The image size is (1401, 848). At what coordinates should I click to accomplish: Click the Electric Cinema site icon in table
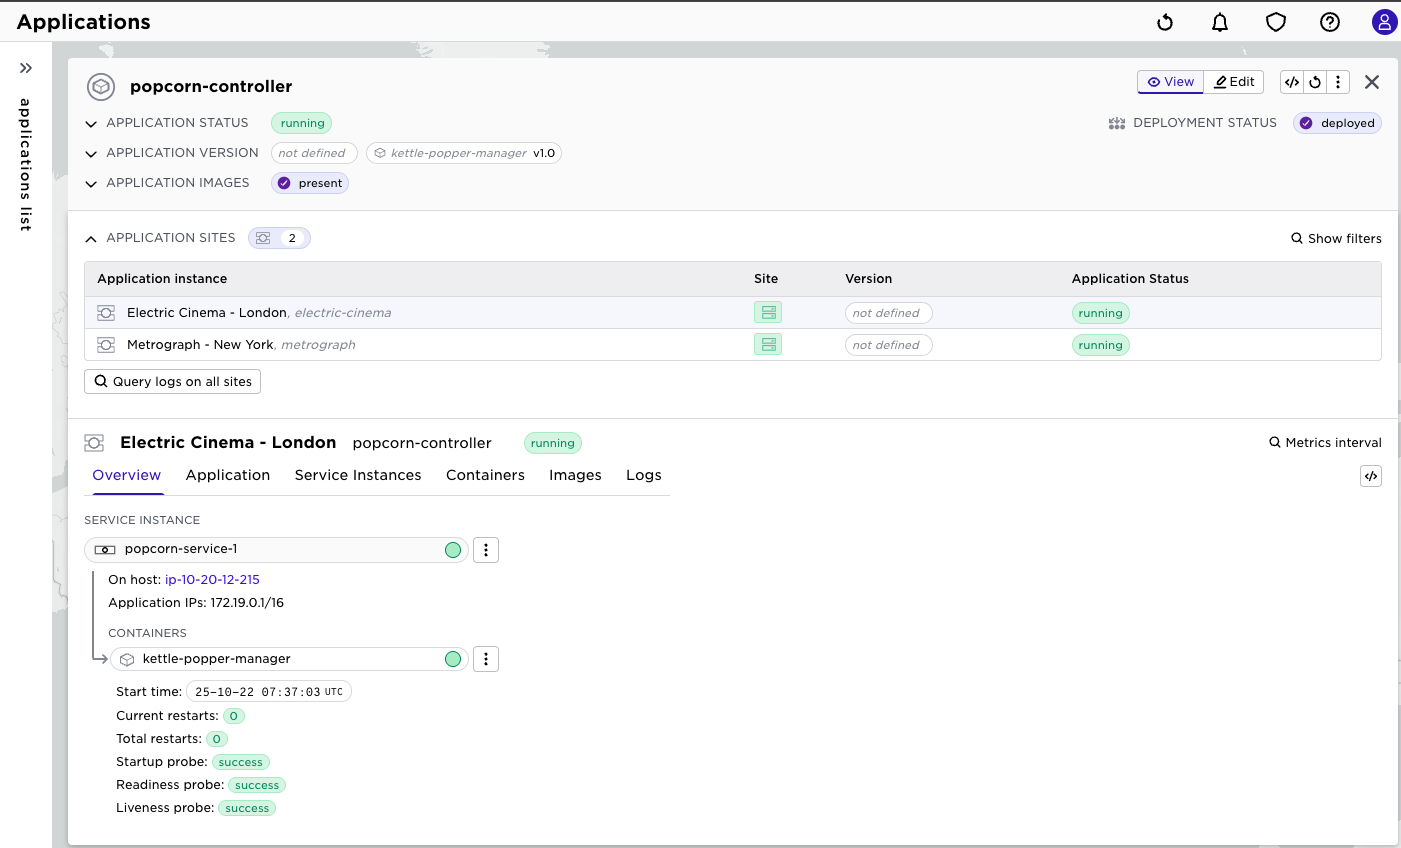point(767,313)
